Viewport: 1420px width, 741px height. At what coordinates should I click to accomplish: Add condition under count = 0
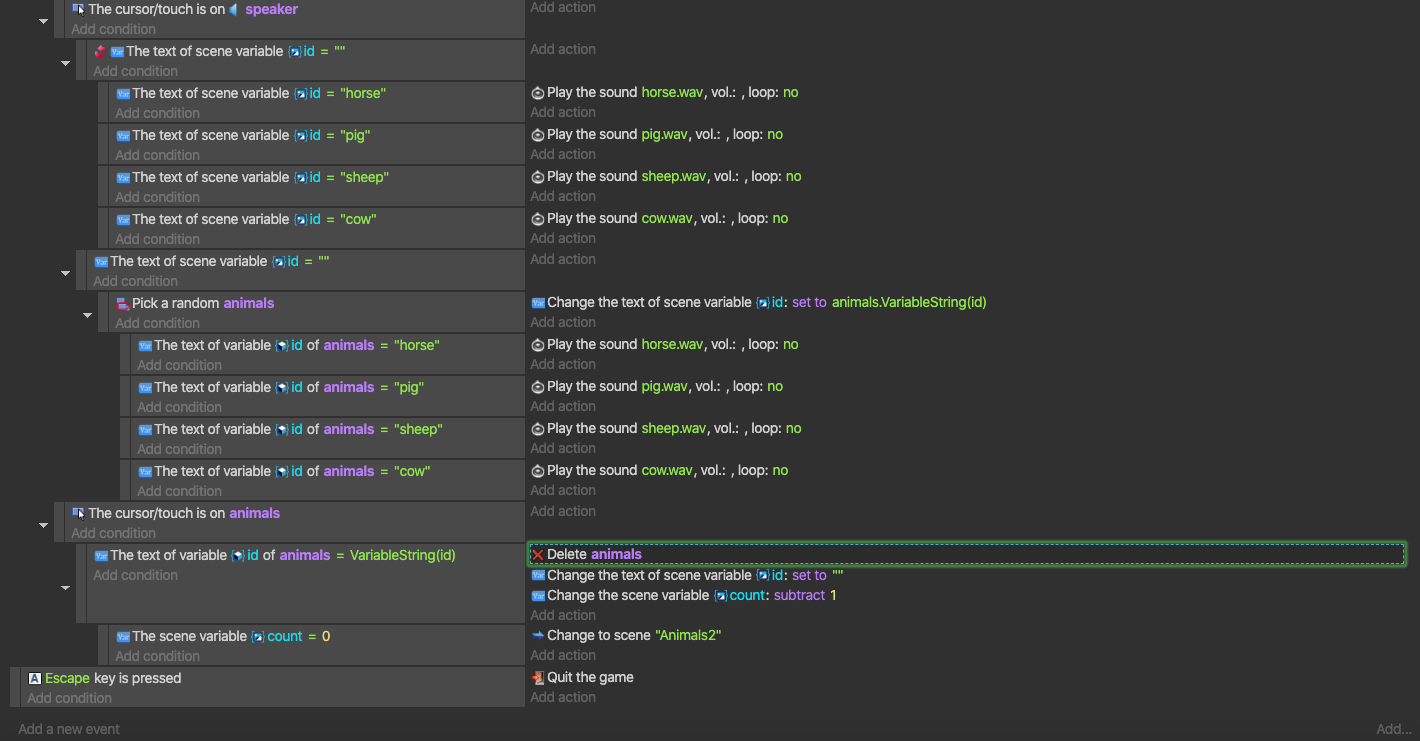(157, 656)
